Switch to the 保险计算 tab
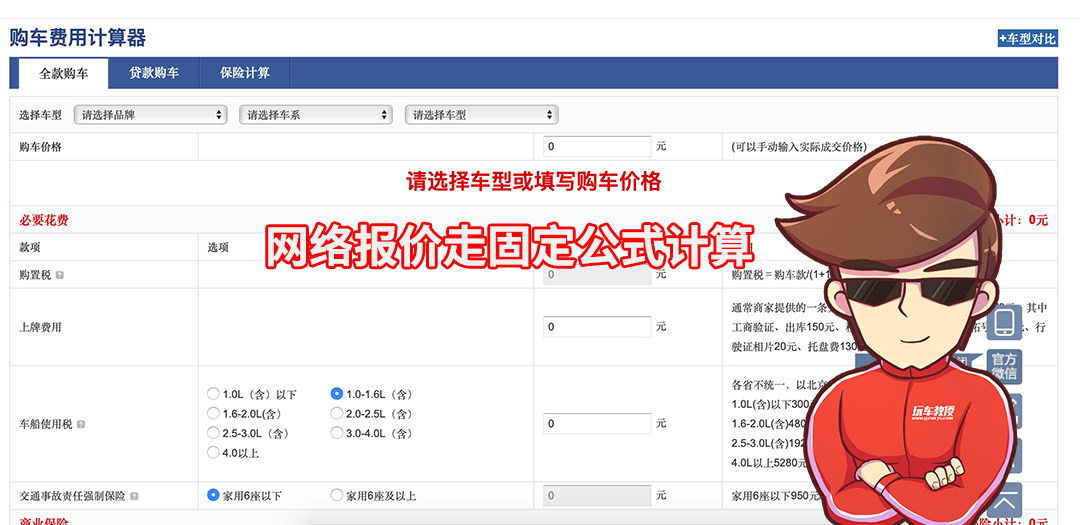The image size is (1080, 525). coord(245,73)
